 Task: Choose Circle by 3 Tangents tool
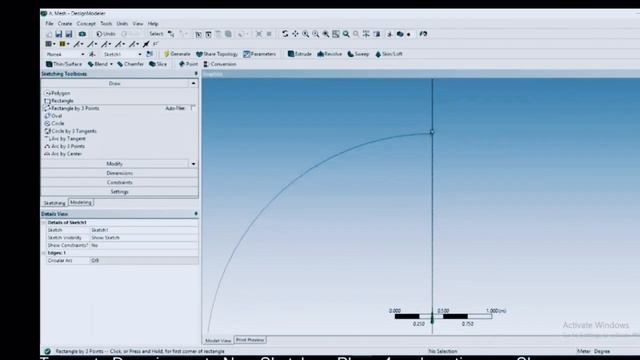coord(71,131)
